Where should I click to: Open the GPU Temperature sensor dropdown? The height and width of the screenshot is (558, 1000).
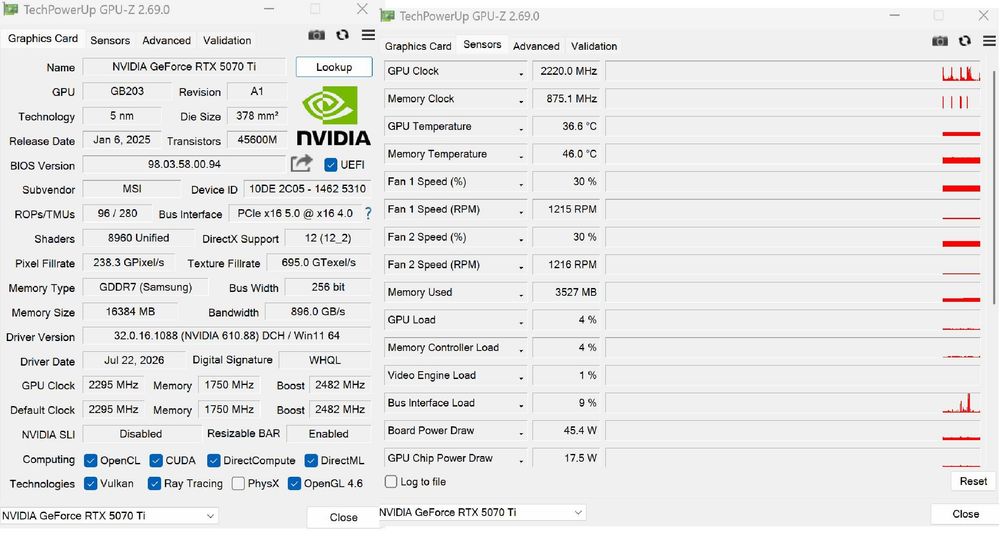521,128
